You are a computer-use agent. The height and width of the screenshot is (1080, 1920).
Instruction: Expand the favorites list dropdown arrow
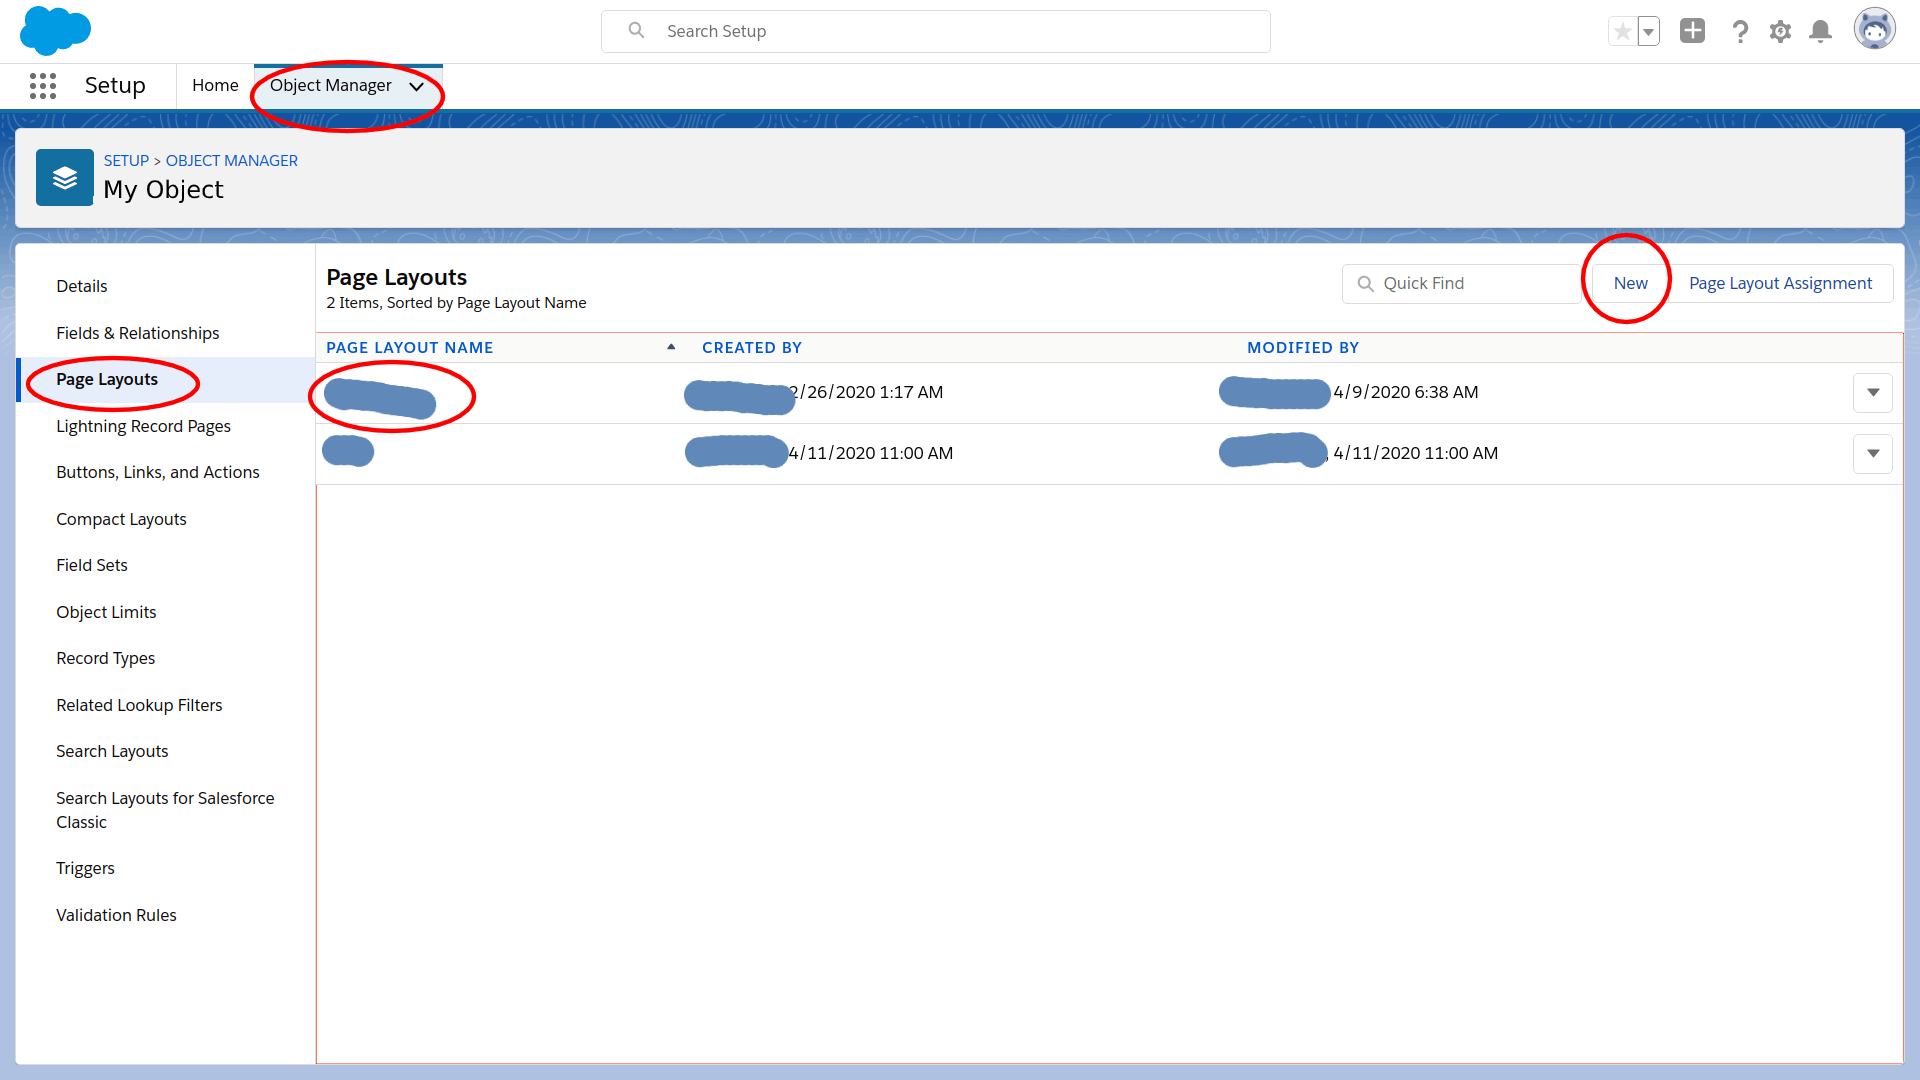1648,32
